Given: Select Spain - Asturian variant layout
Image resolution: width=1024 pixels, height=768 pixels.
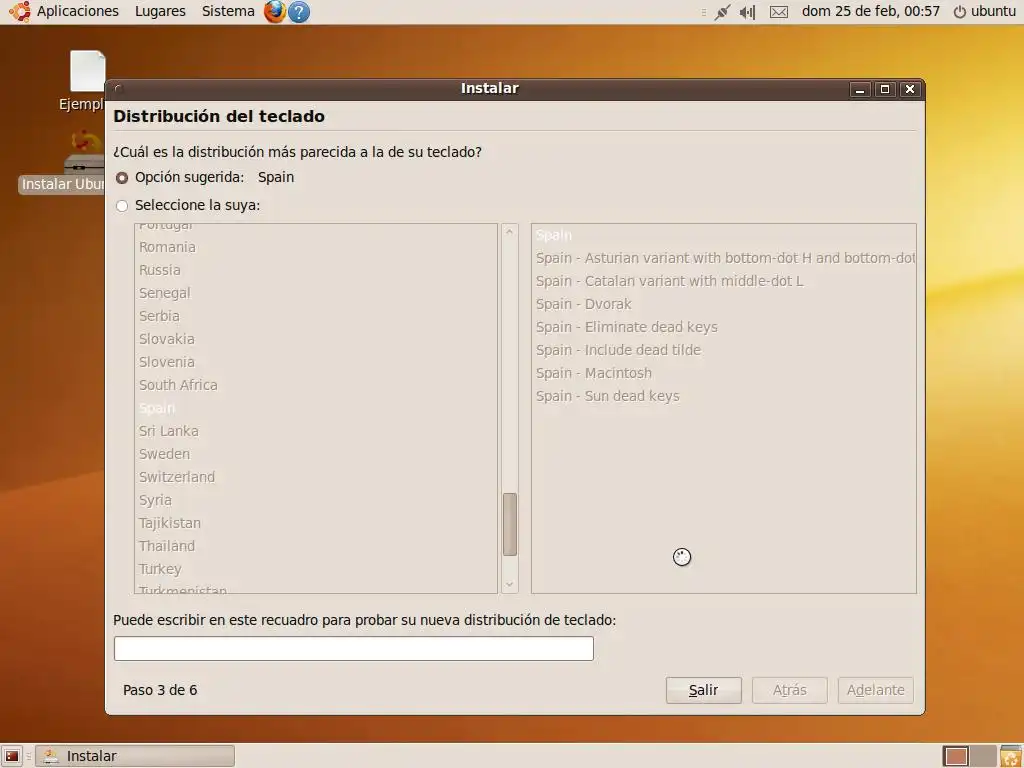Looking at the screenshot, I should [x=724, y=258].
